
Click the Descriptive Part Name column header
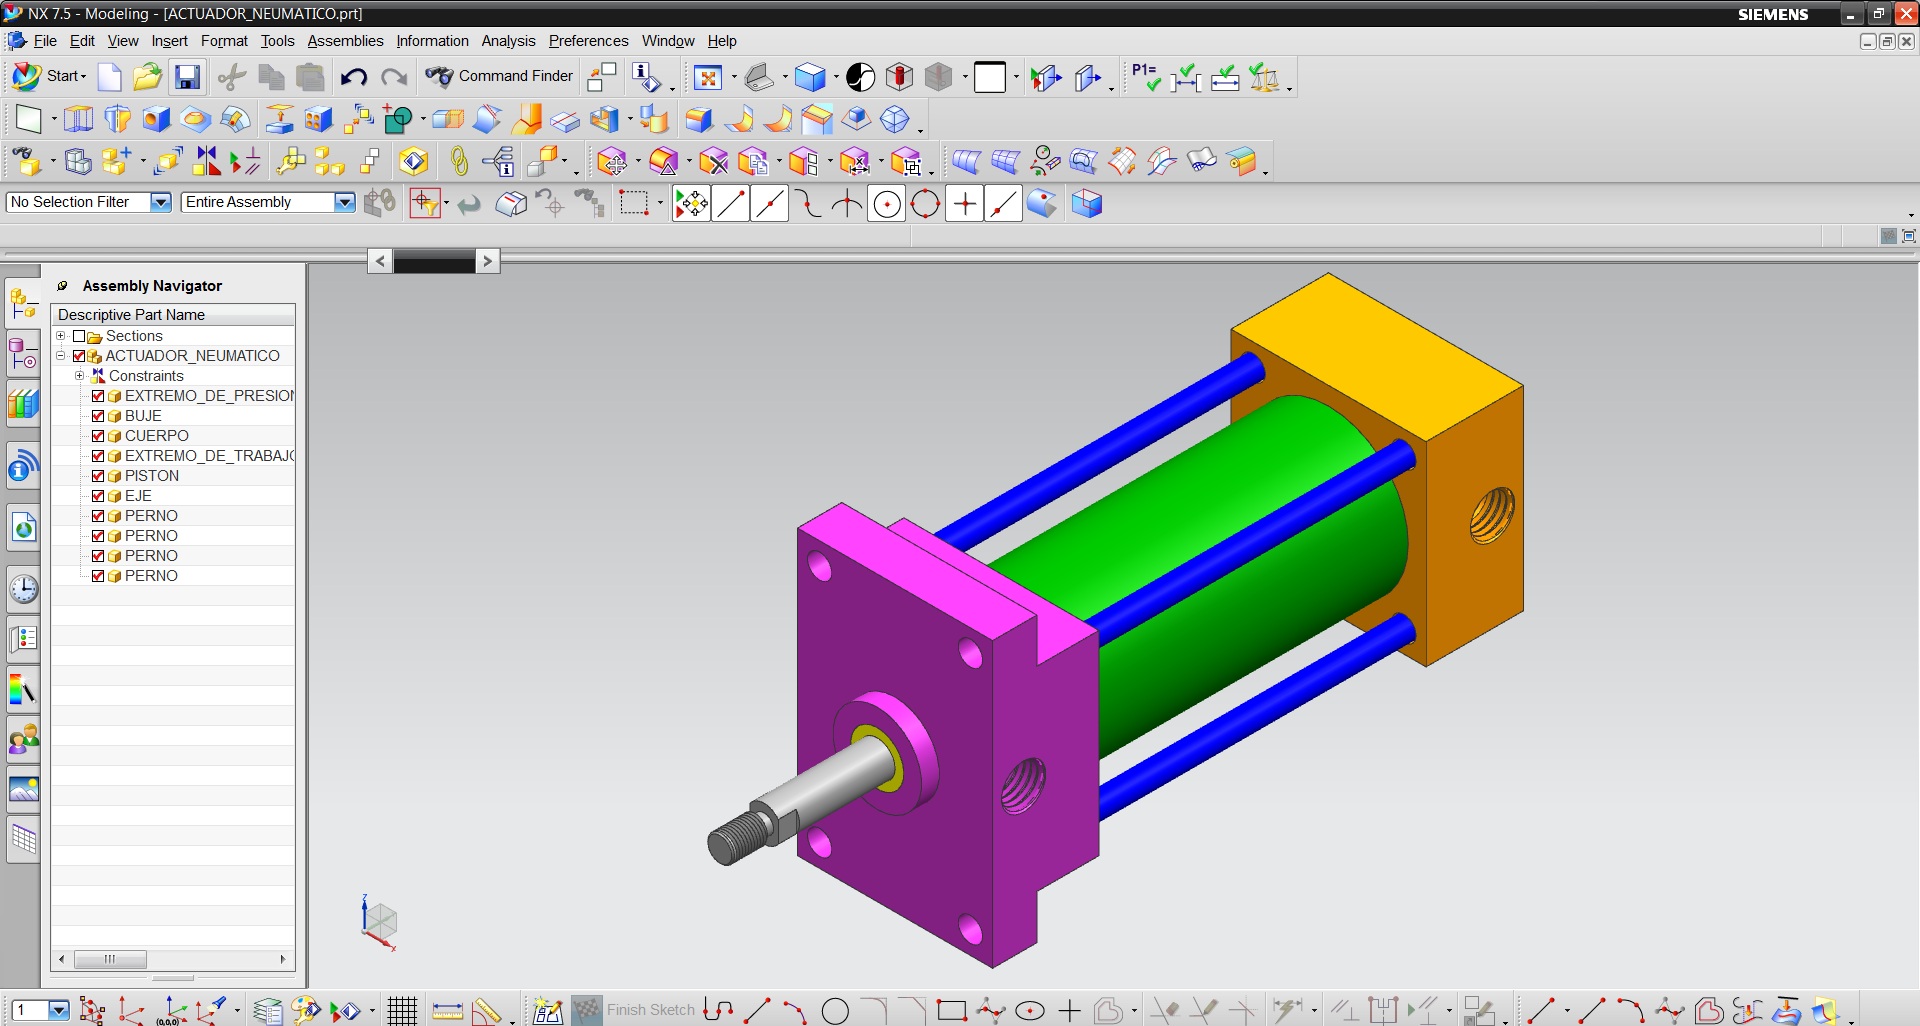click(173, 315)
